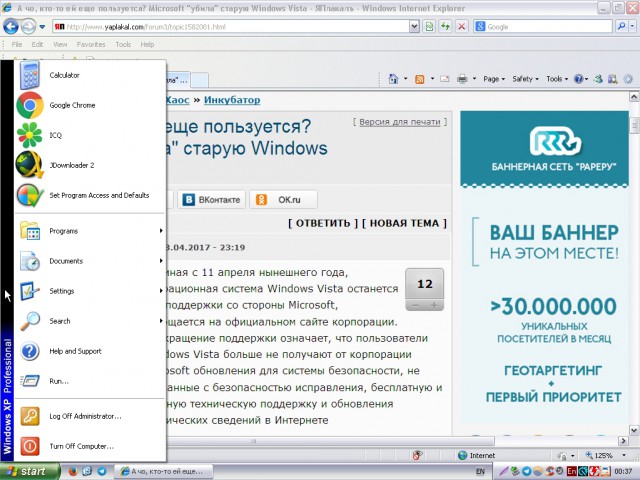Click the IE Forward arrow button
The height and width of the screenshot is (480, 640).
(28, 27)
